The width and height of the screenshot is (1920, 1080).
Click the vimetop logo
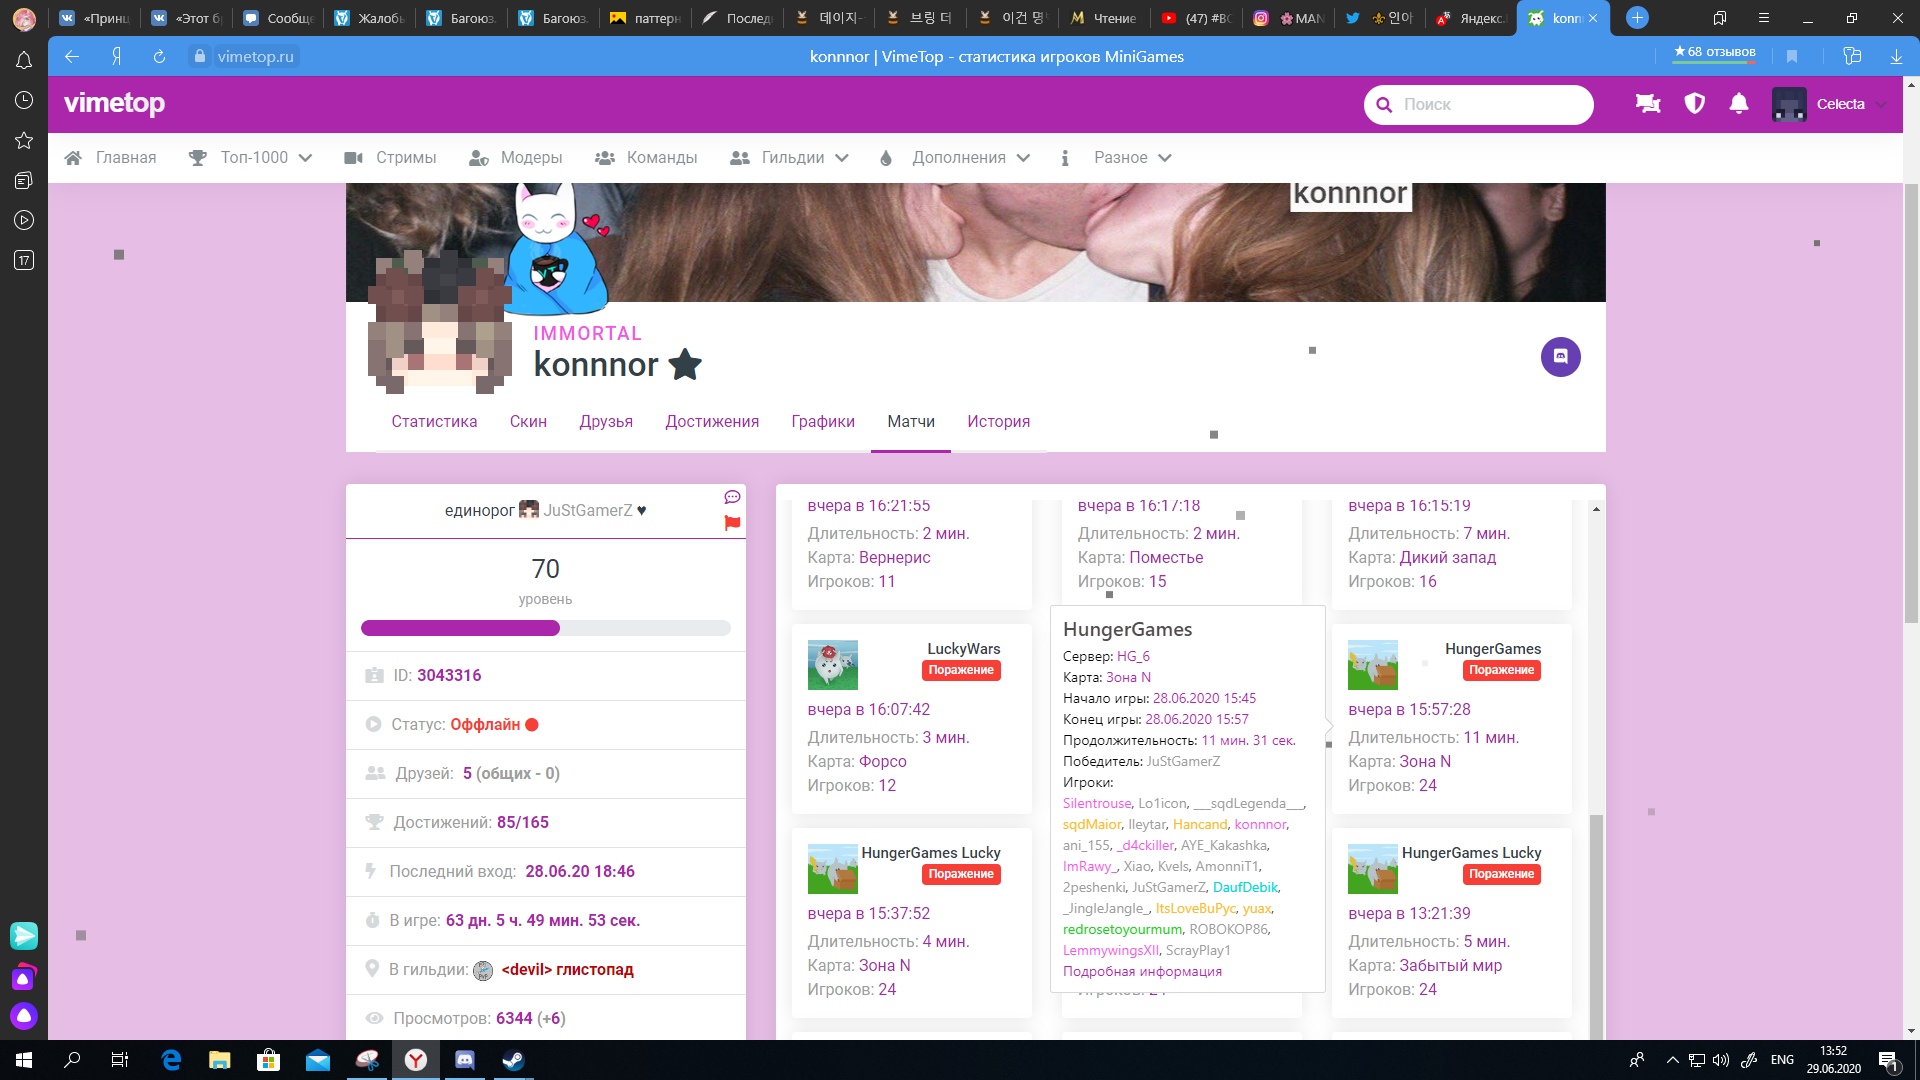tap(114, 103)
